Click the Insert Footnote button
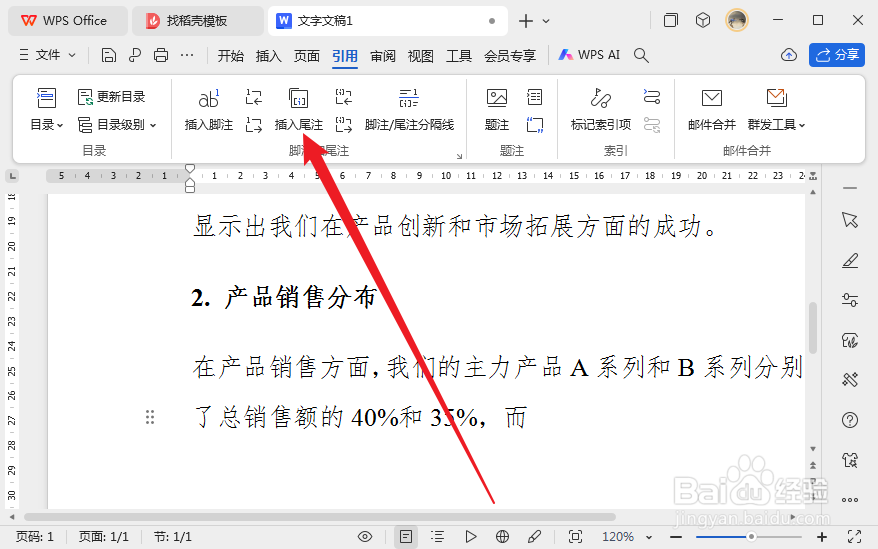 click(x=209, y=110)
